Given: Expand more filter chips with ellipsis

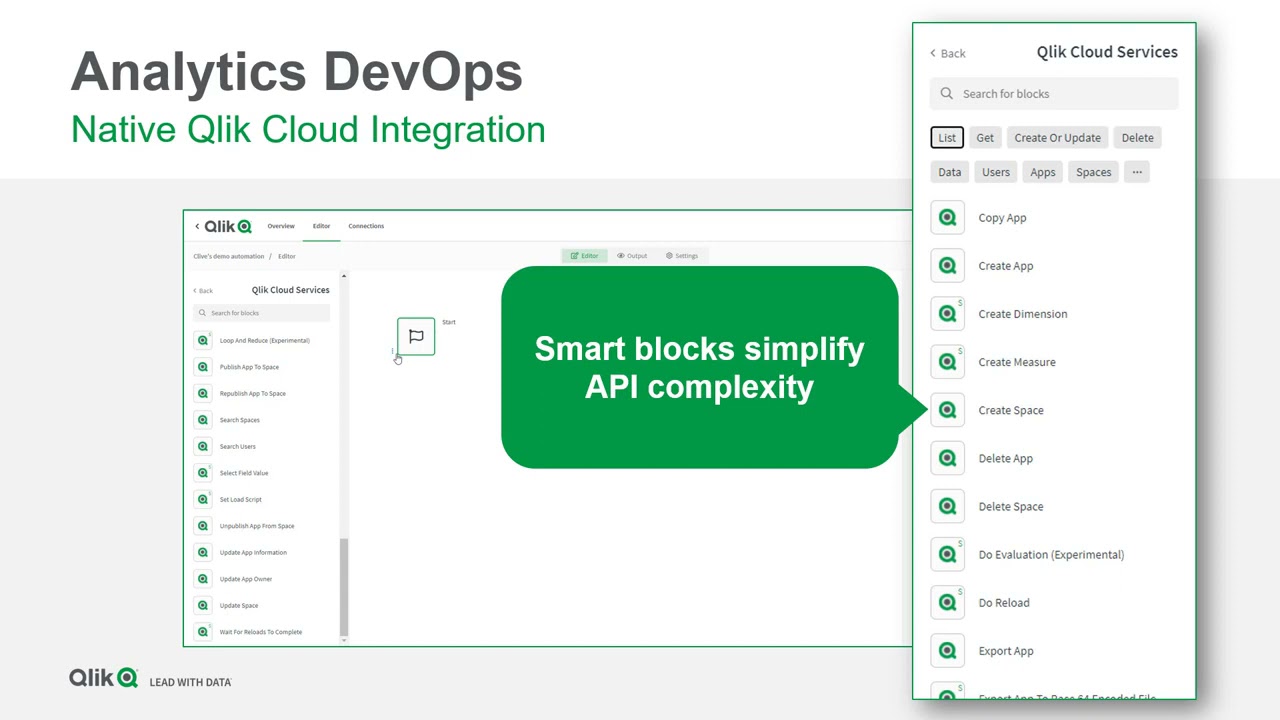Looking at the screenshot, I should [1137, 172].
